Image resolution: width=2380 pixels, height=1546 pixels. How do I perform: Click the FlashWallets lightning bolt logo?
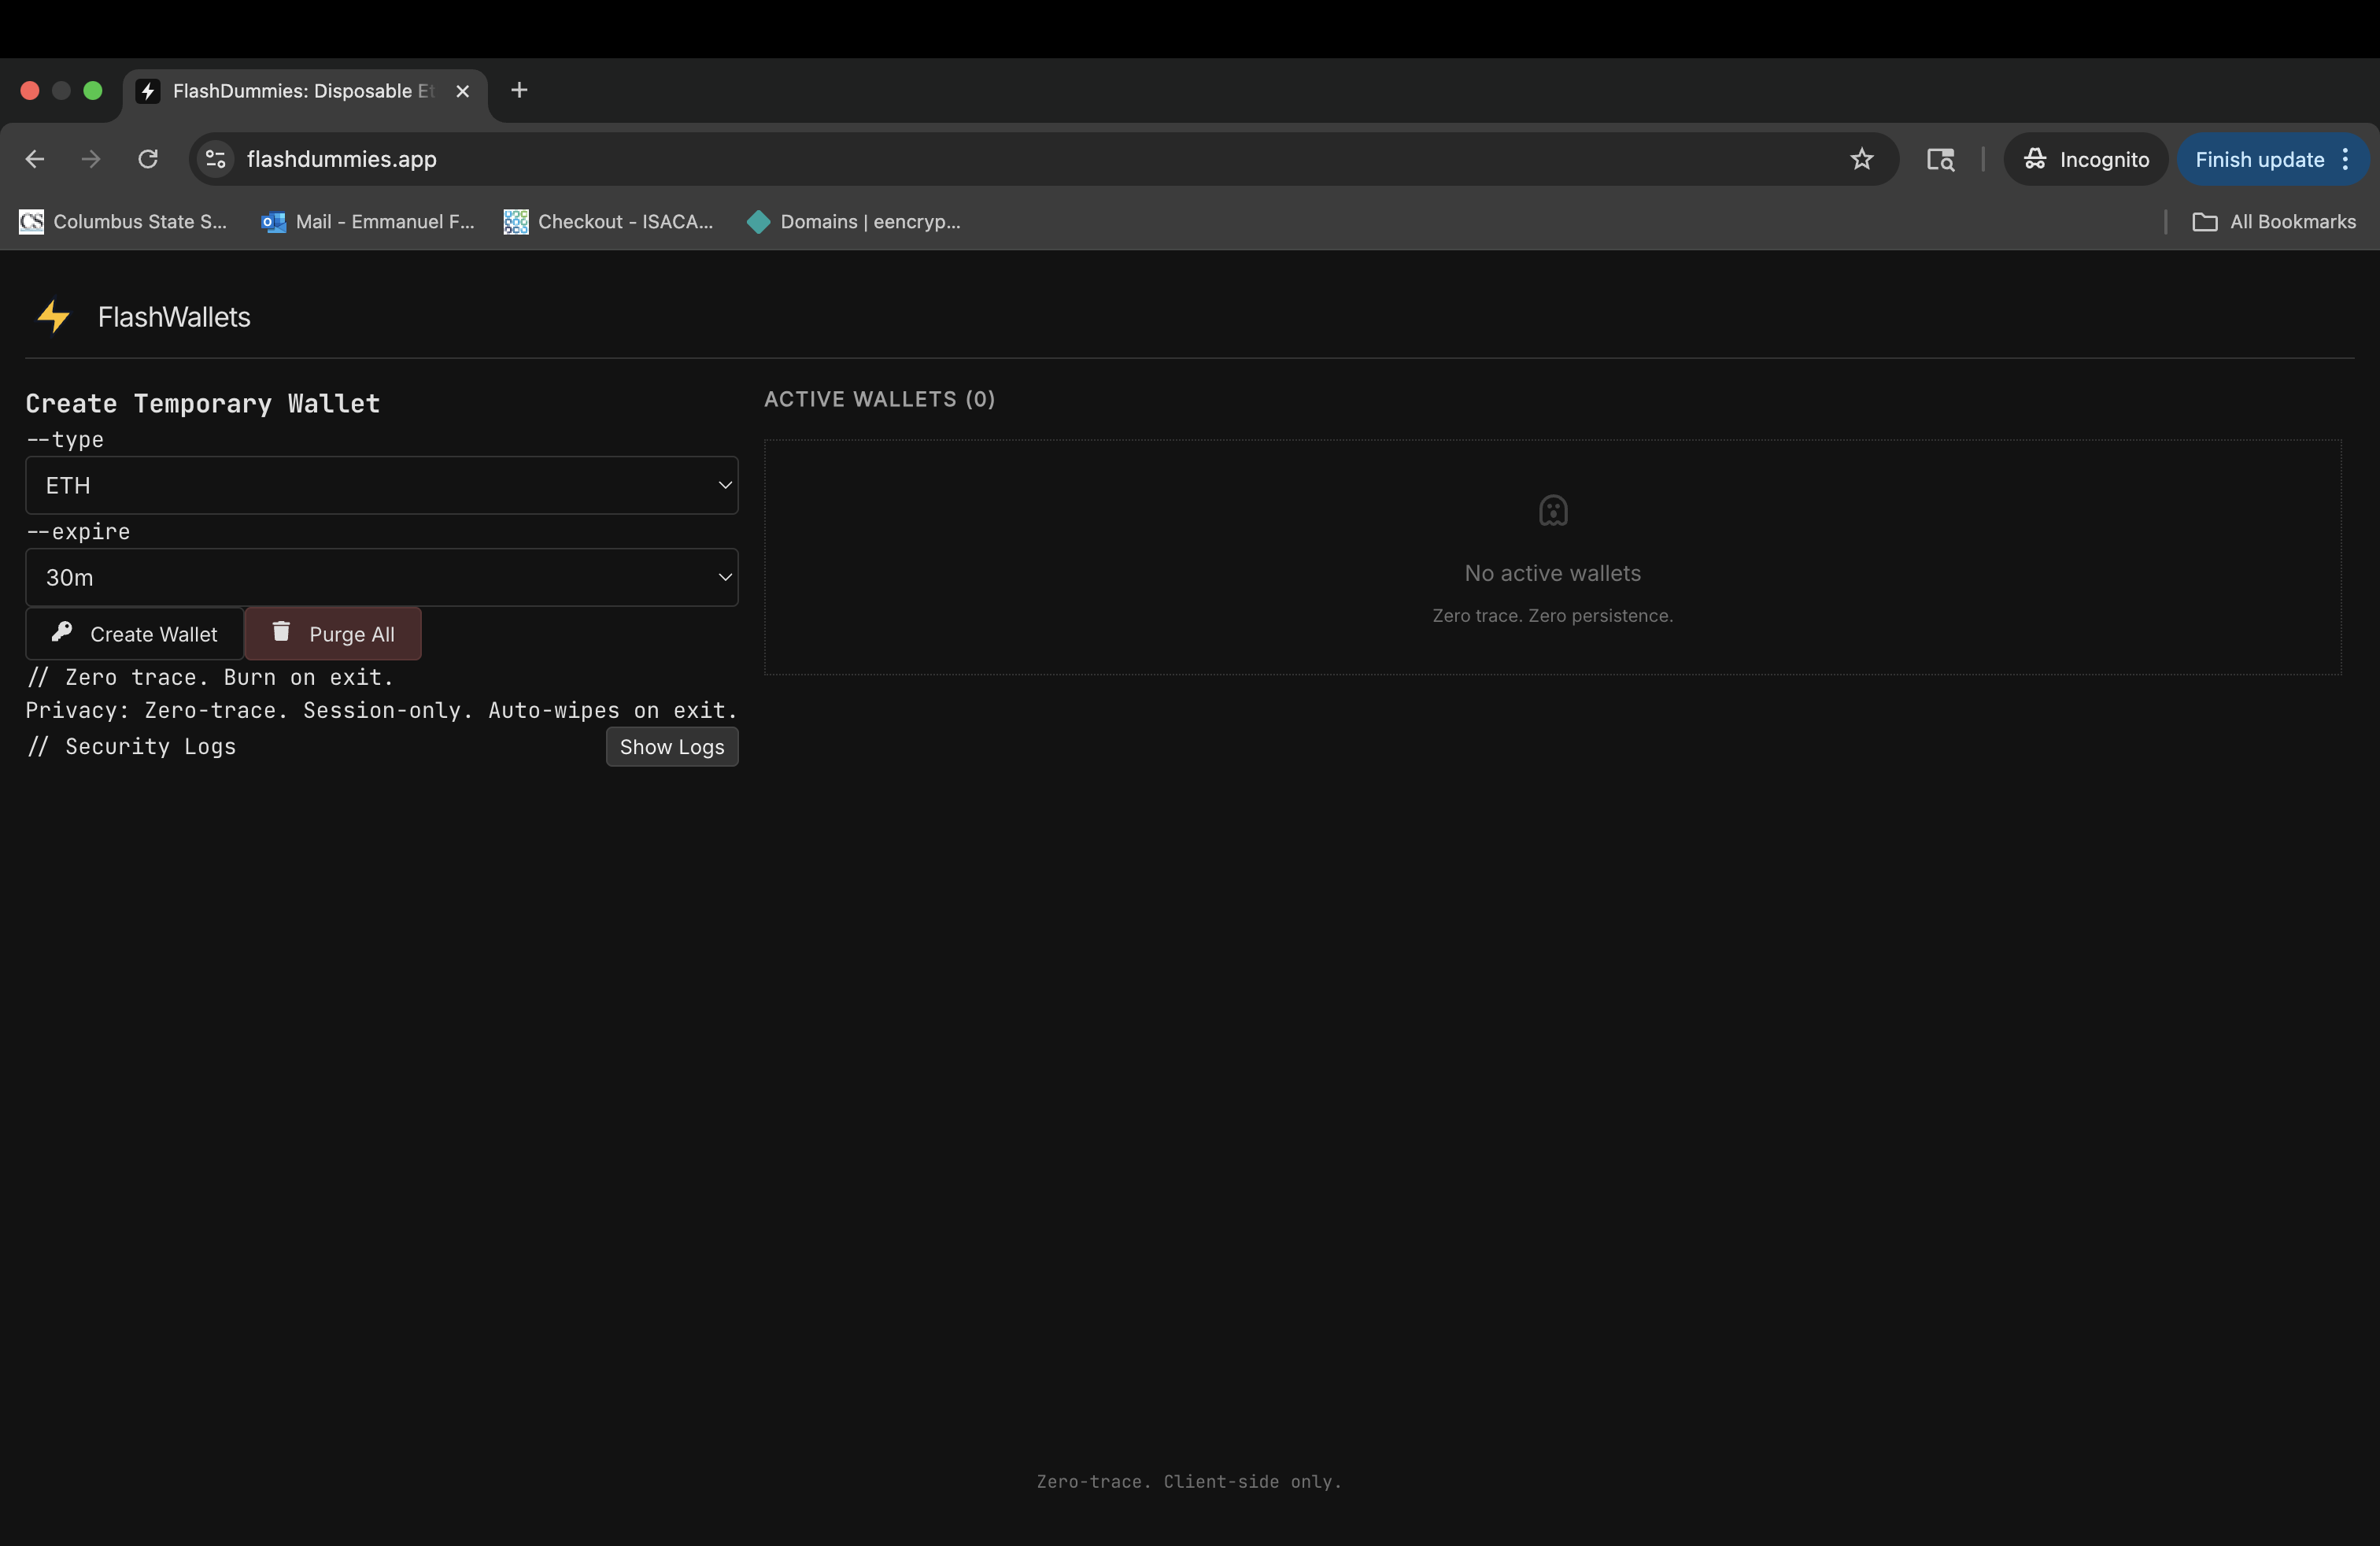tap(53, 317)
